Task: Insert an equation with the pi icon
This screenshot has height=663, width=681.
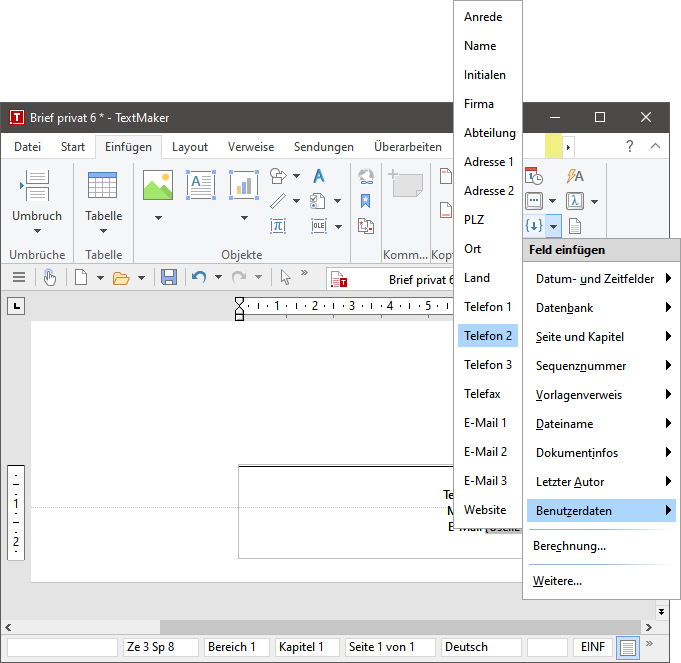Action: (x=278, y=226)
